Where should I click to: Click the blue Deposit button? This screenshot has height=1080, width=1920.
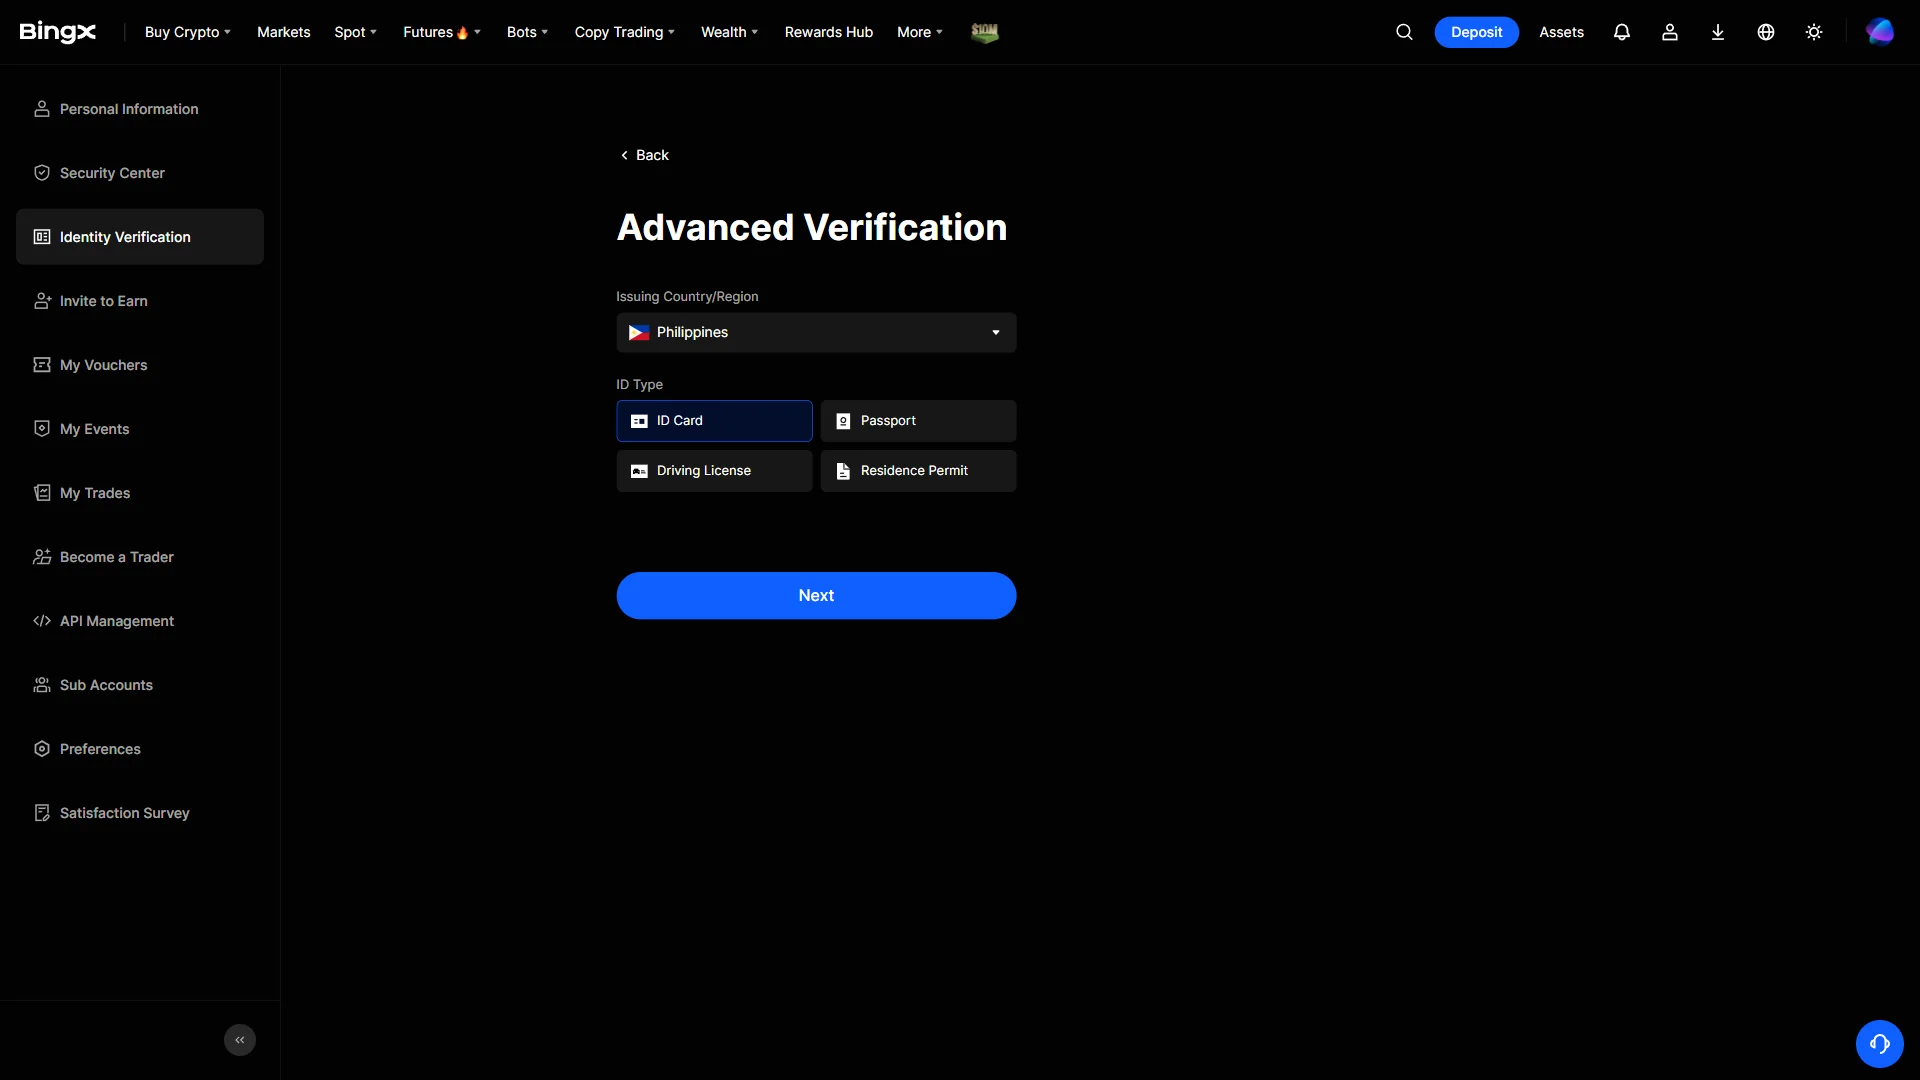point(1476,32)
